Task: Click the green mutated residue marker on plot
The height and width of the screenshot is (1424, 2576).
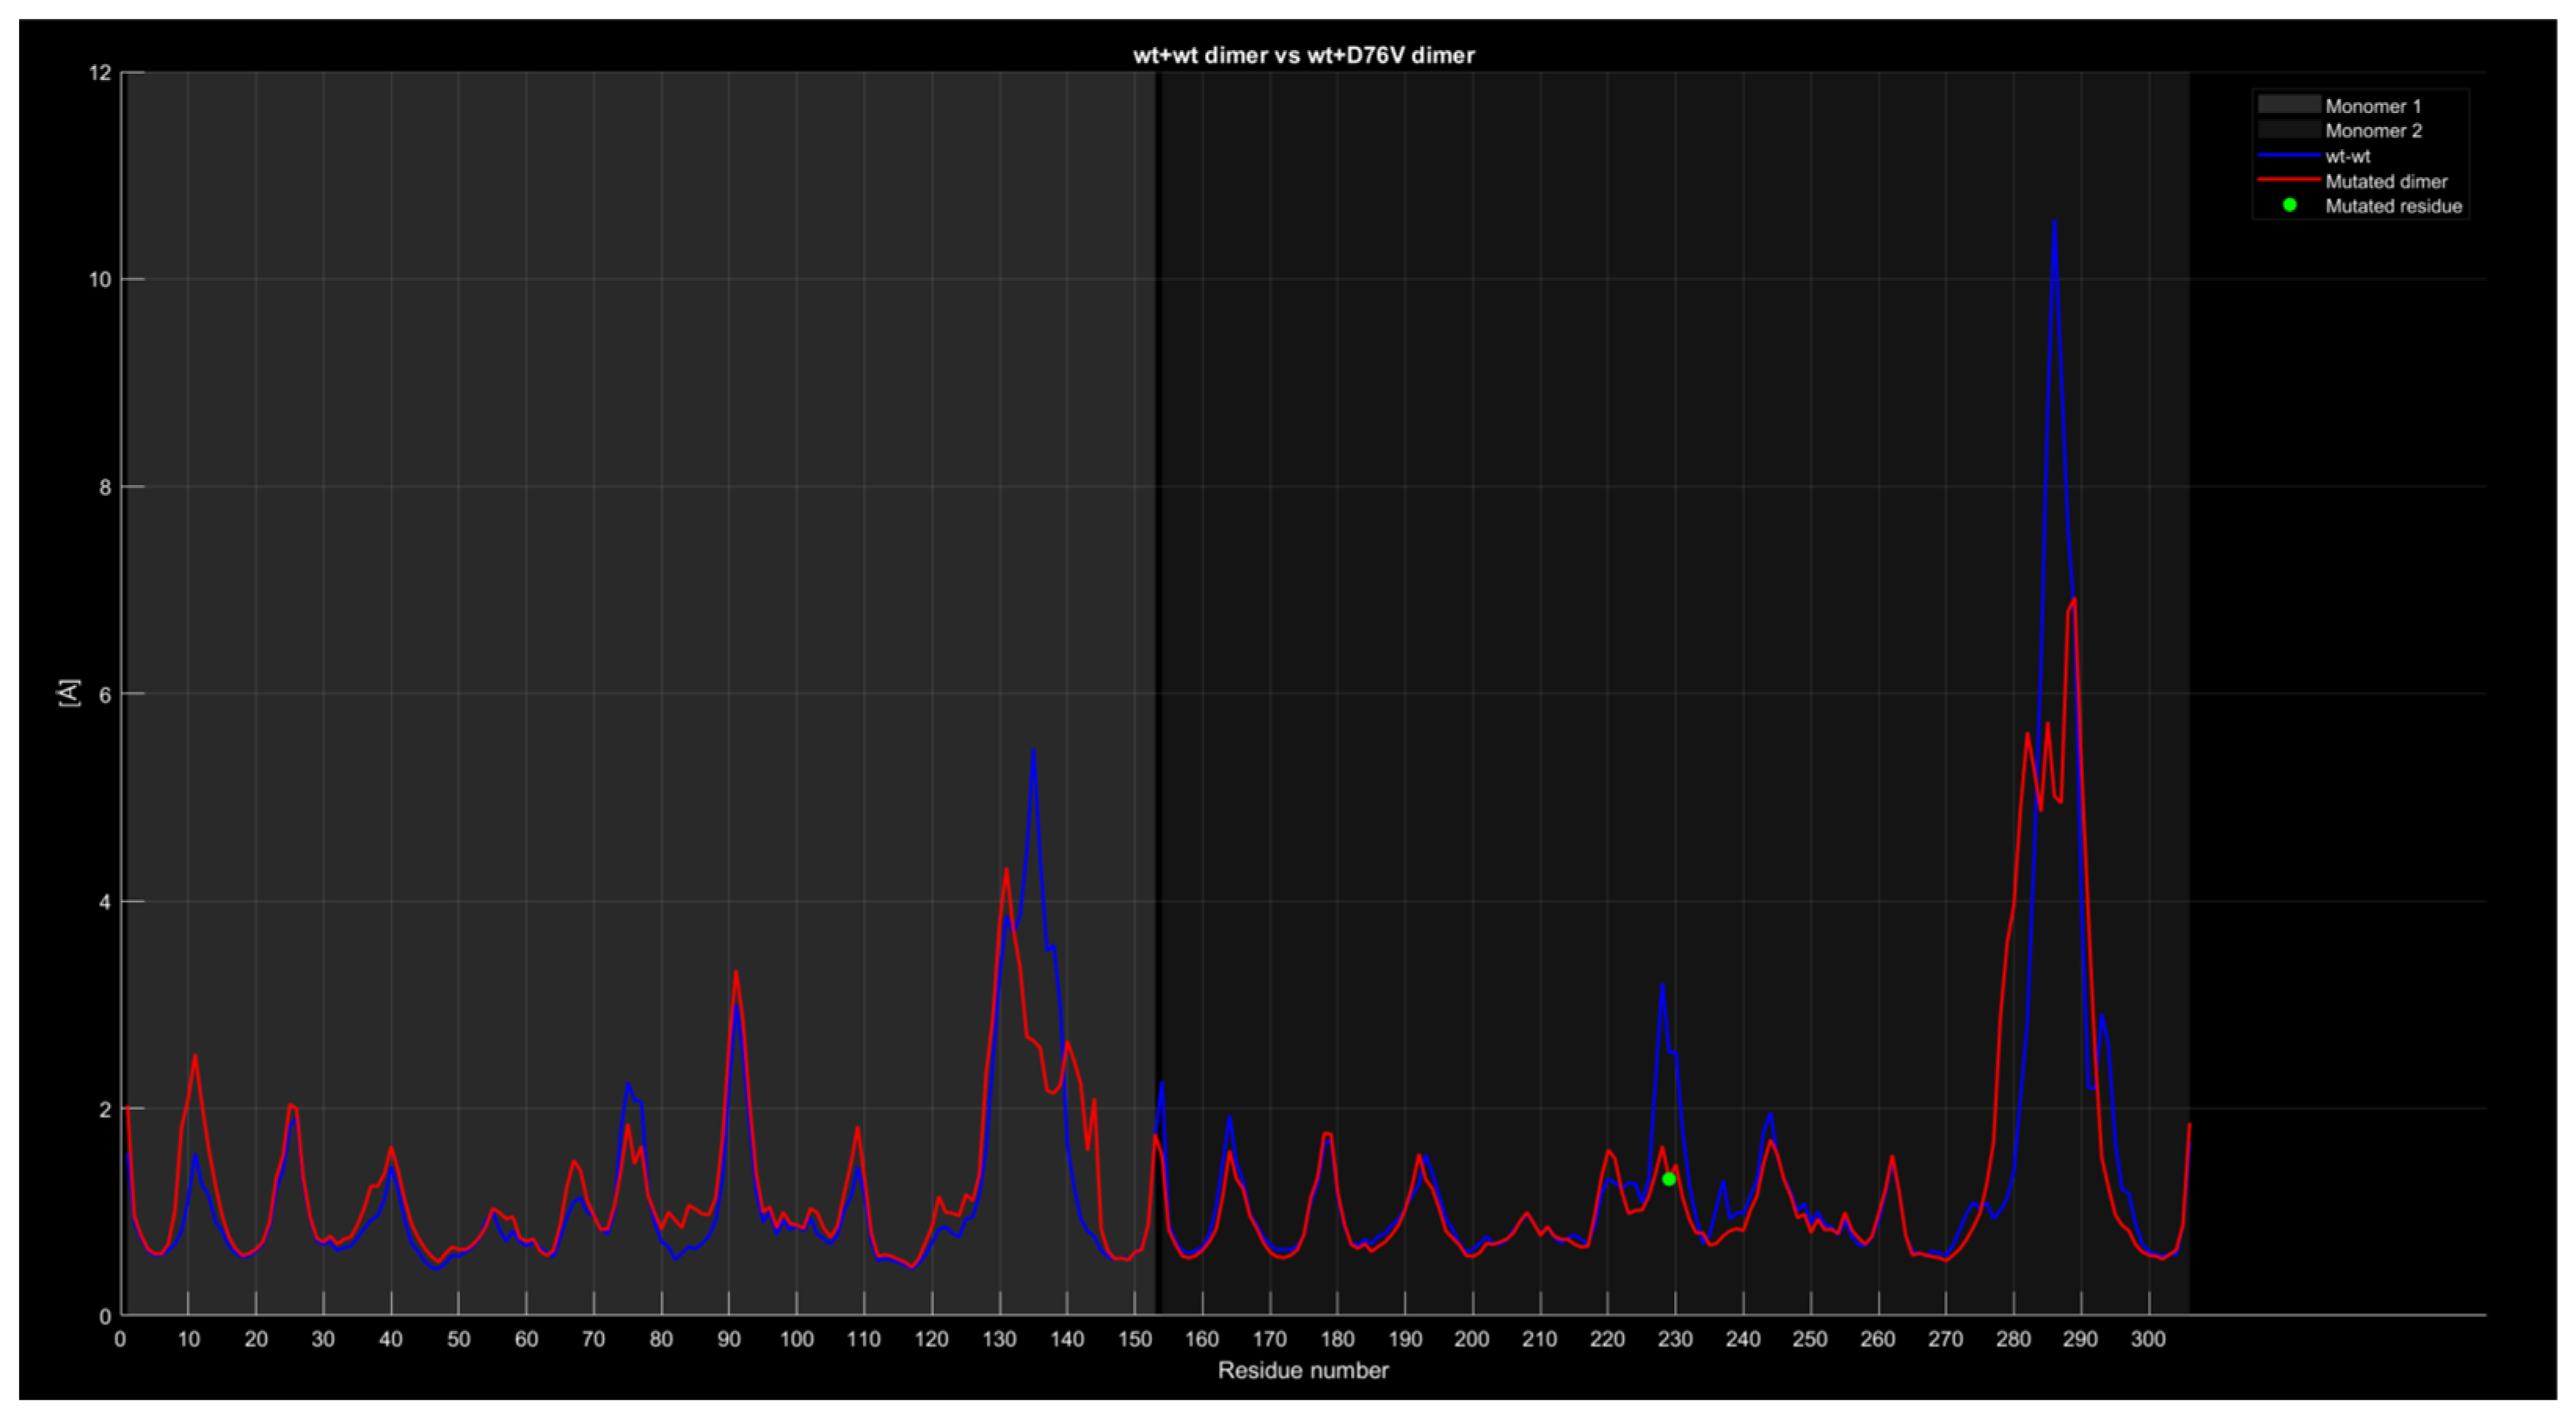Action: coord(1669,1179)
